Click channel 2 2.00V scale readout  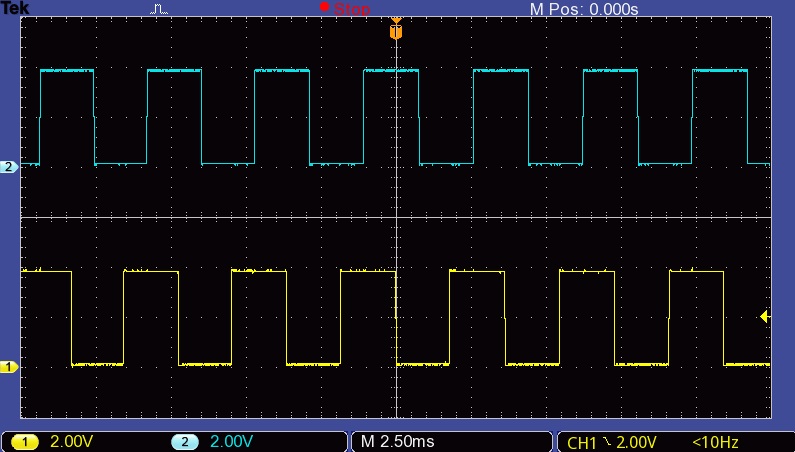pyautogui.click(x=231, y=442)
